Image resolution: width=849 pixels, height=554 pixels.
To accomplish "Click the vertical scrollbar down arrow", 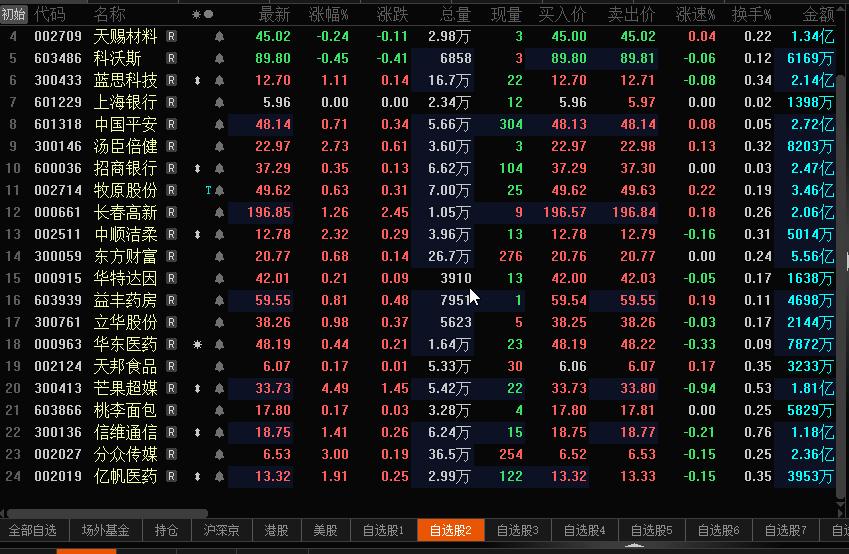I will (x=840, y=504).
